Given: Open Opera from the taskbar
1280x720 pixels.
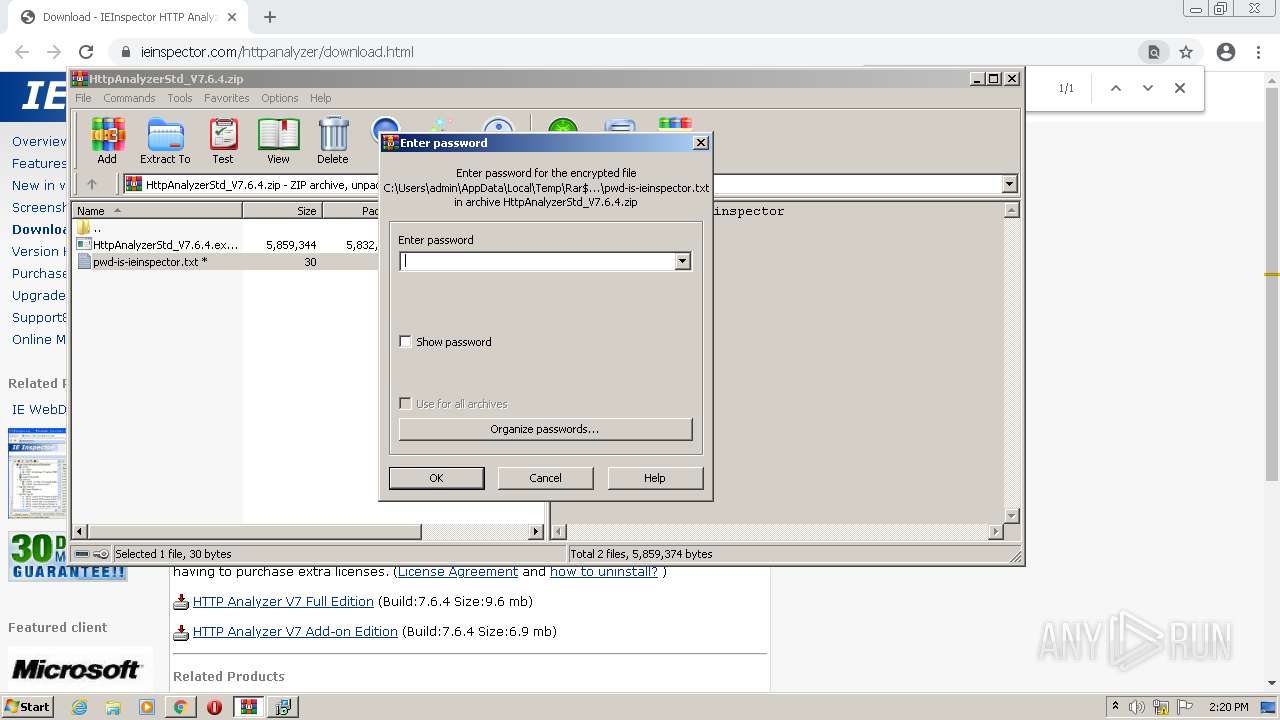Looking at the screenshot, I should pyautogui.click(x=214, y=707).
